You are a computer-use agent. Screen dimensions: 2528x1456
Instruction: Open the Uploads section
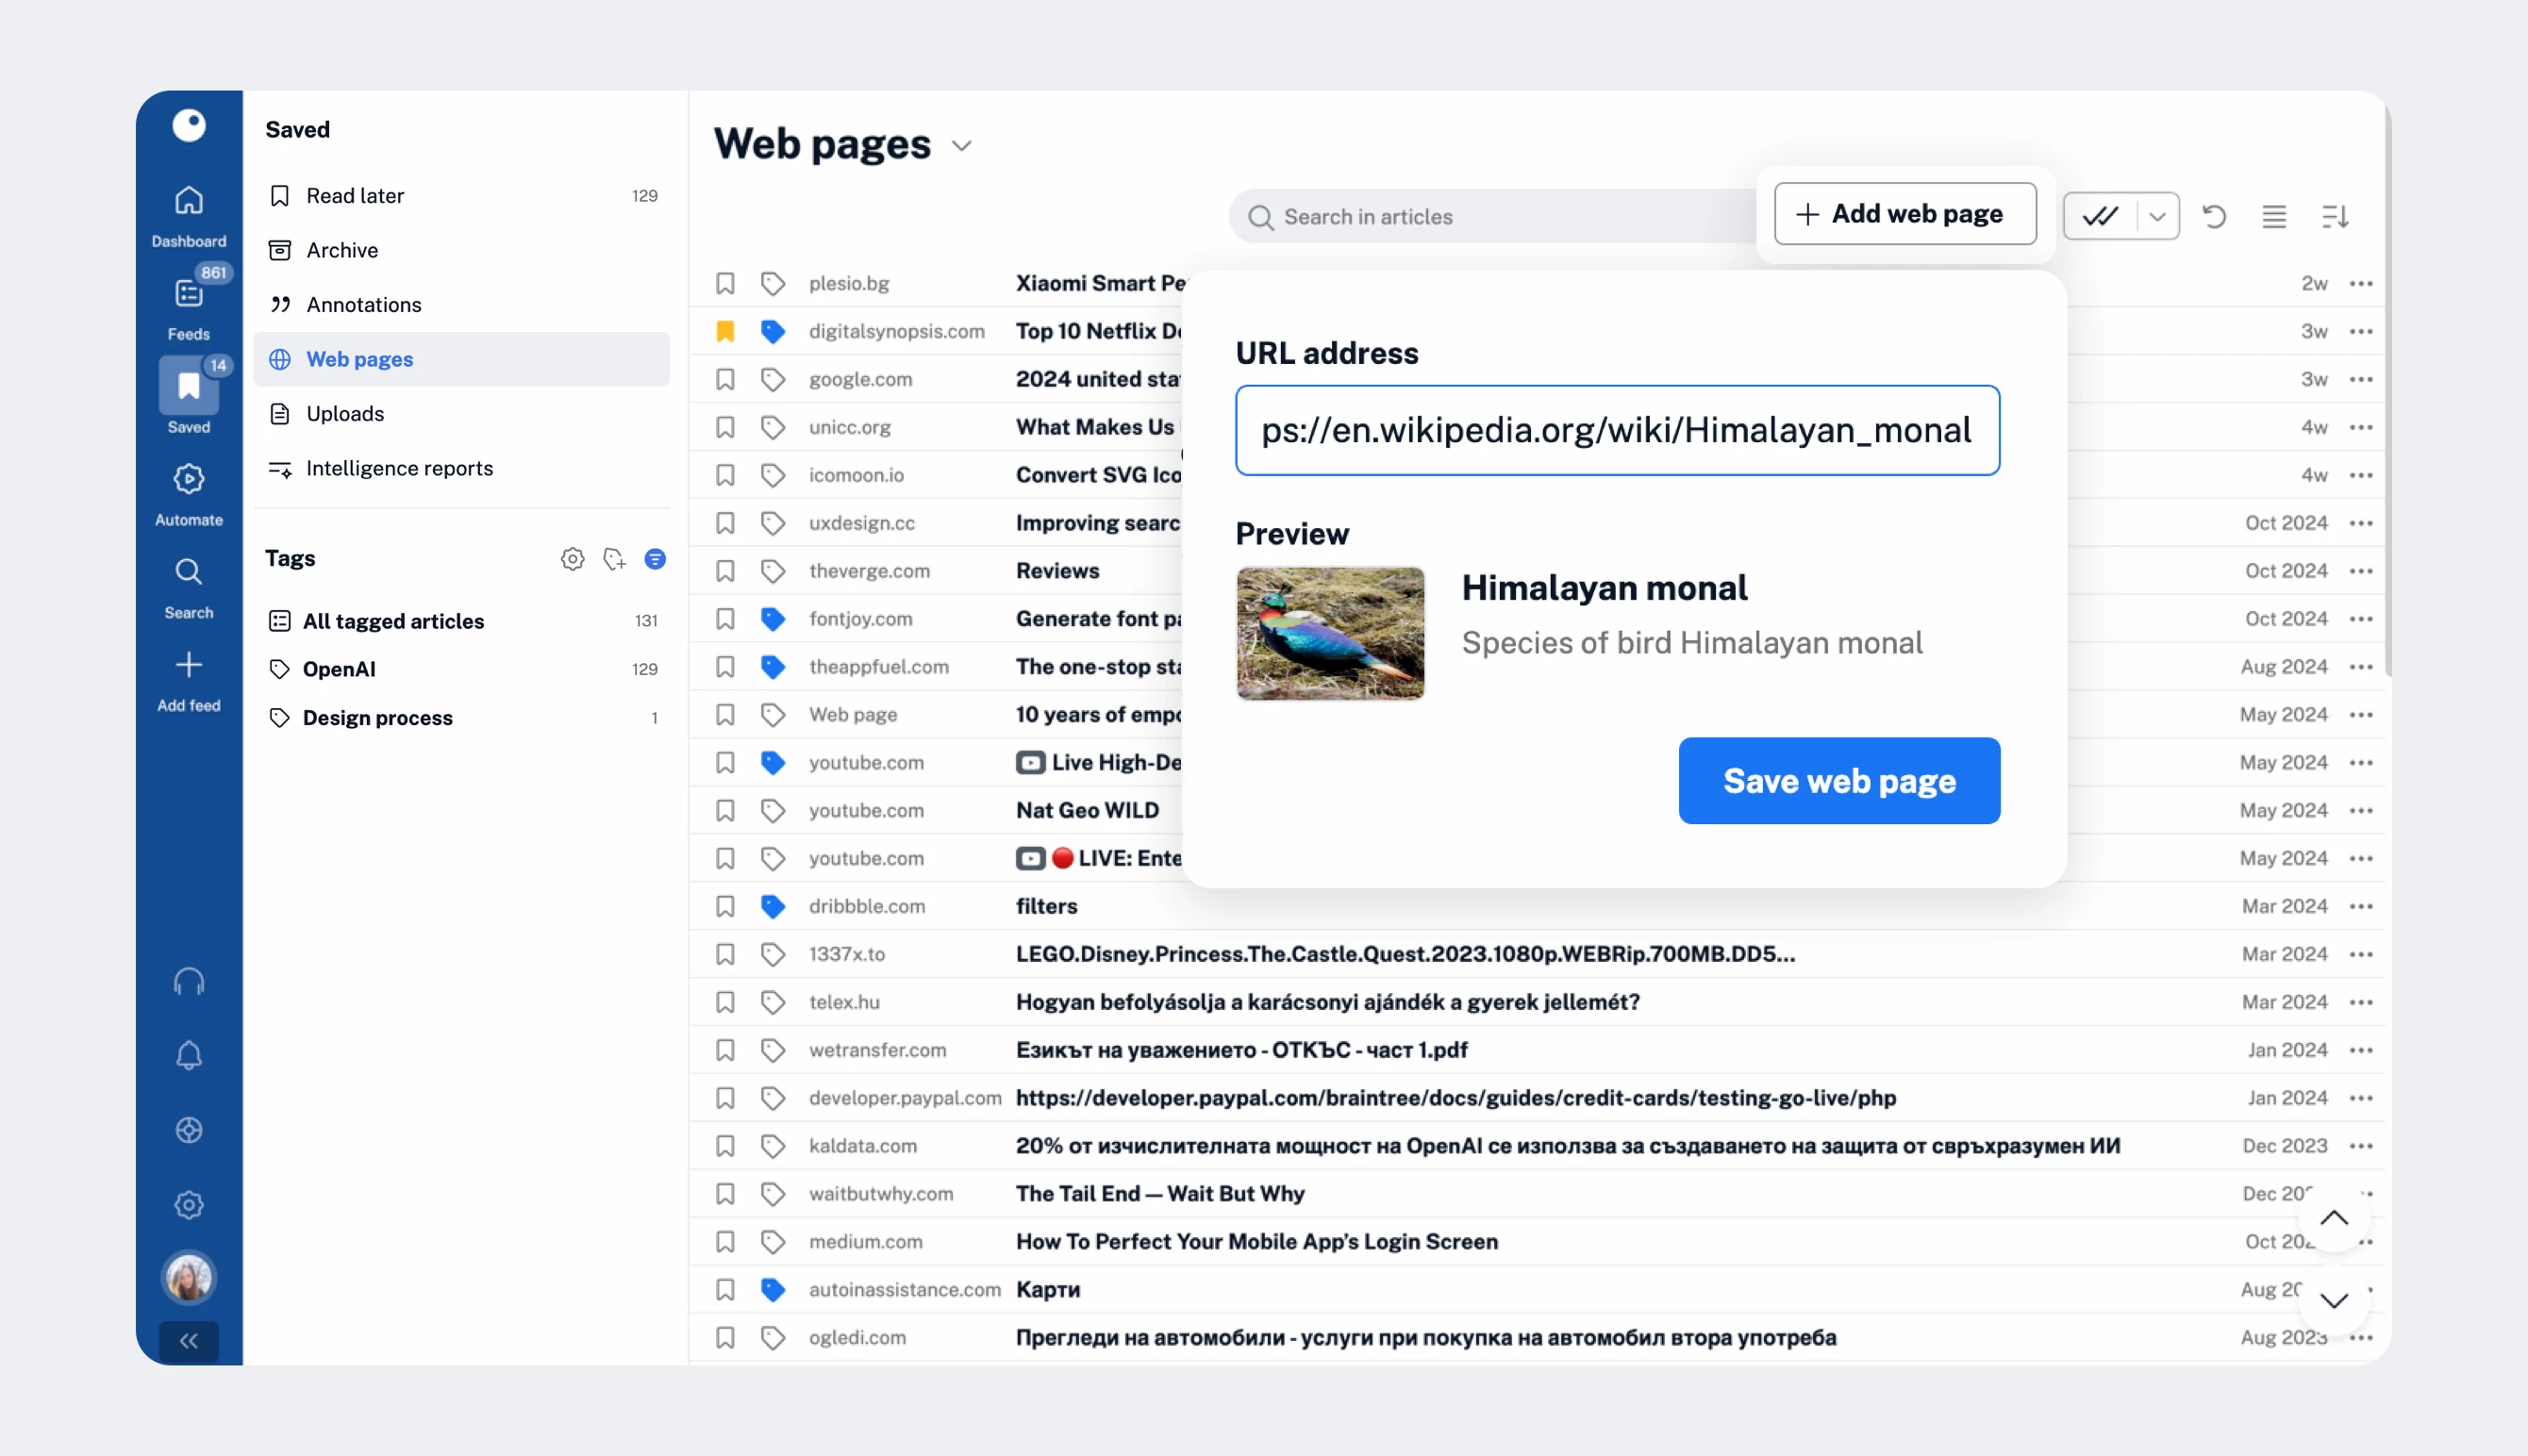[x=462, y=414]
